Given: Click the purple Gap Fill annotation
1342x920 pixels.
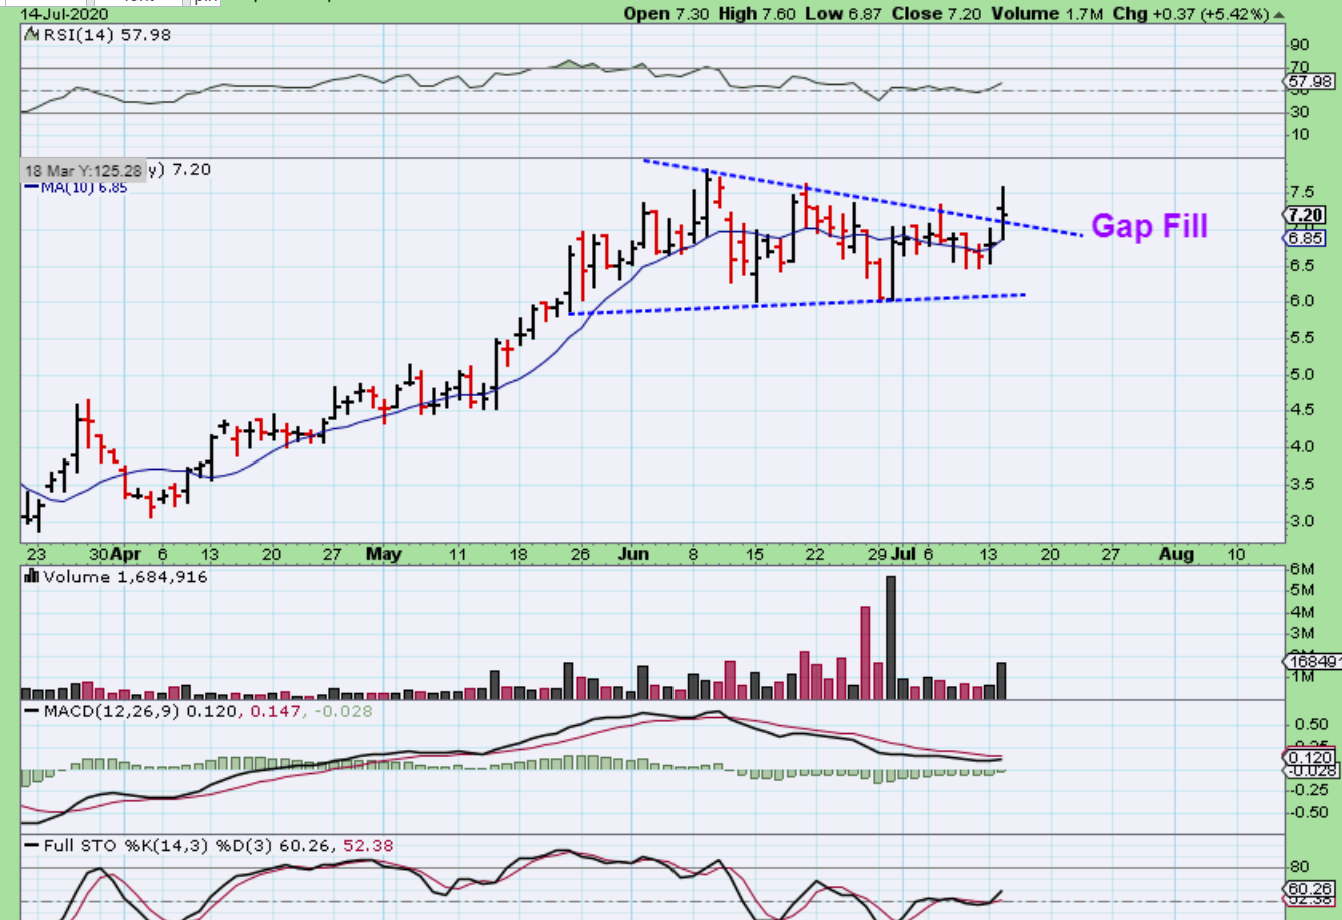Looking at the screenshot, I should 1149,226.
